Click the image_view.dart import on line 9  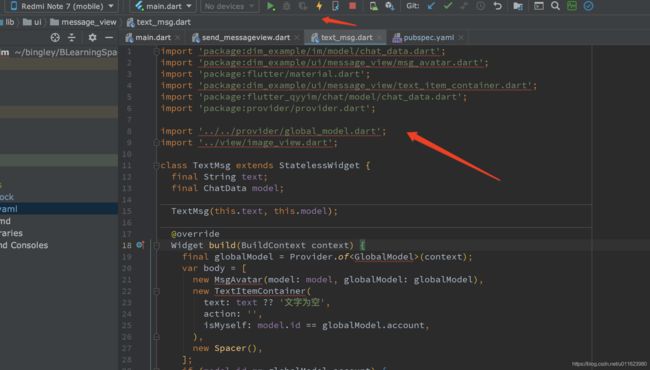click(x=265, y=143)
